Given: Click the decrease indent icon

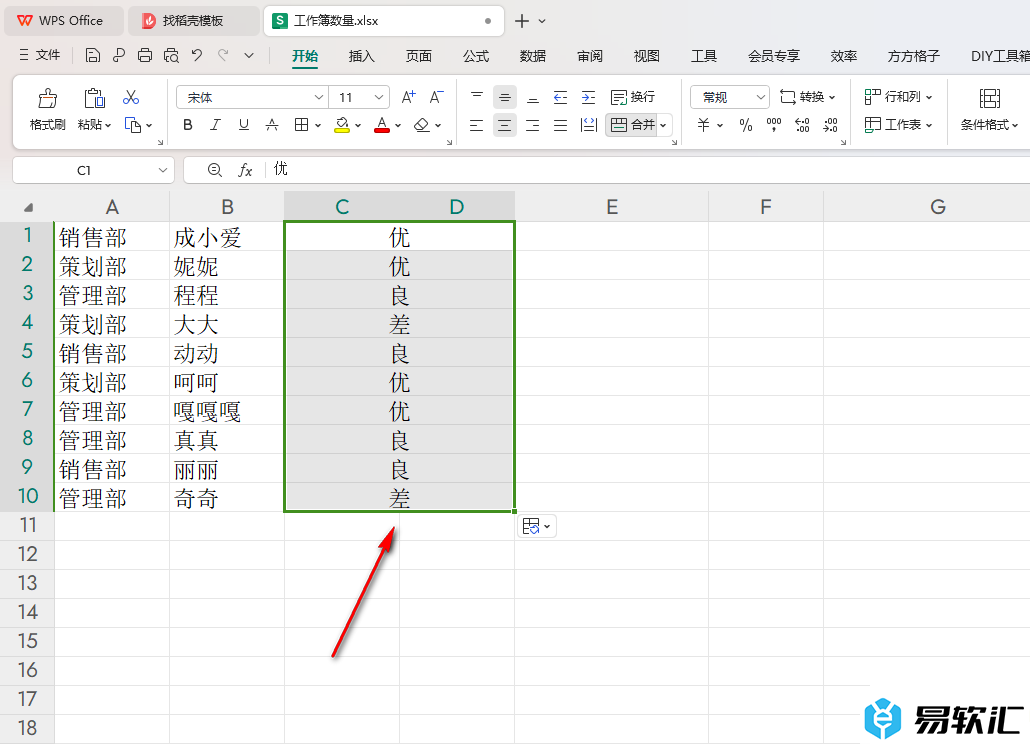Looking at the screenshot, I should point(560,97).
